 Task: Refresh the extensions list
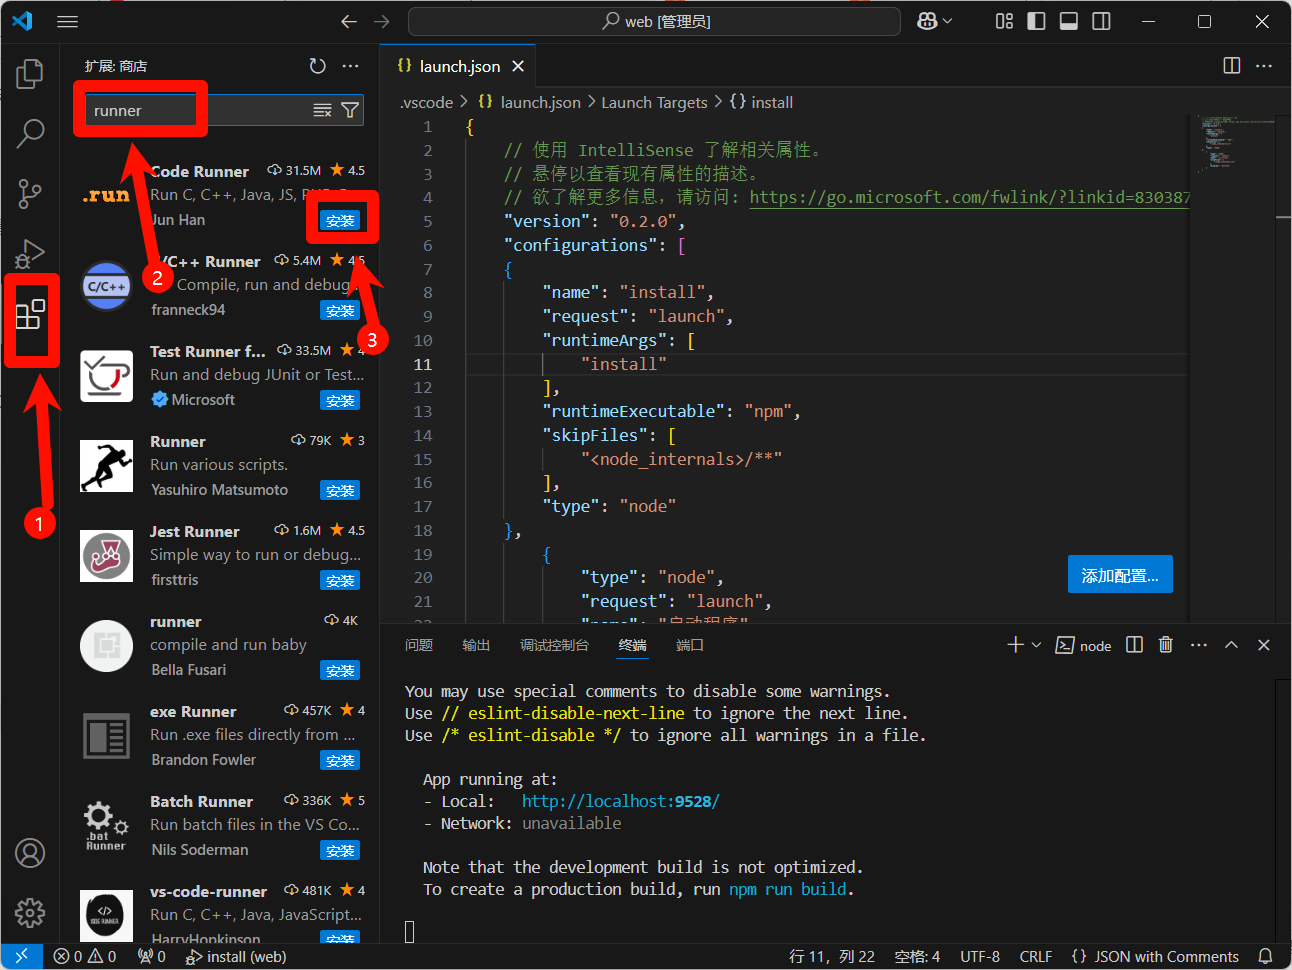point(317,66)
